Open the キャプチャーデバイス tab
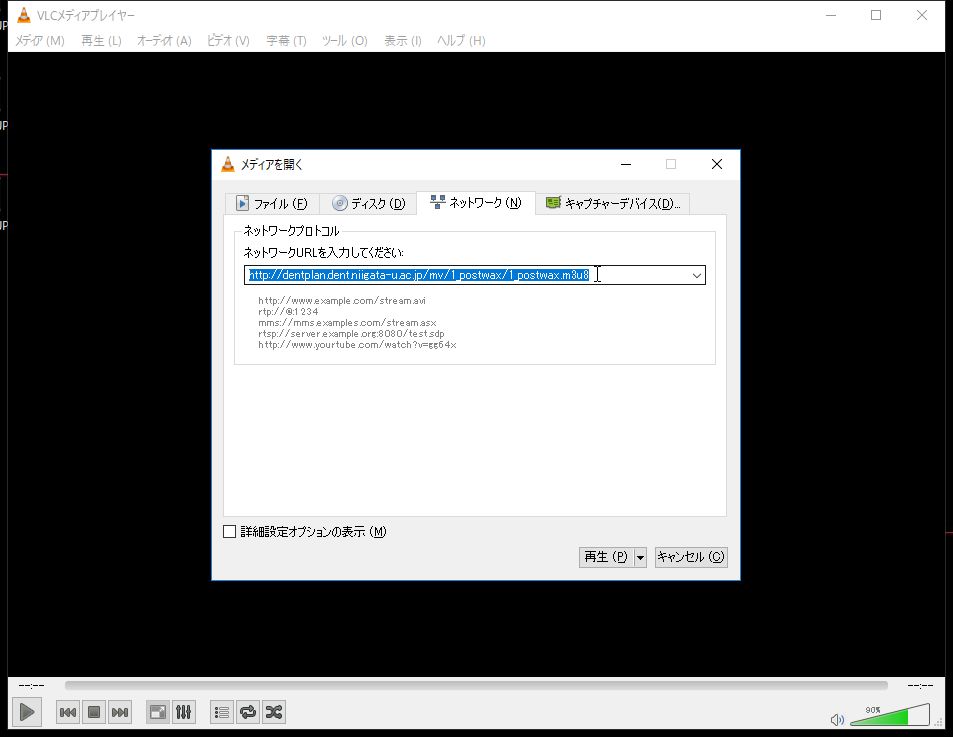Screen dimensions: 953x737 (613, 204)
